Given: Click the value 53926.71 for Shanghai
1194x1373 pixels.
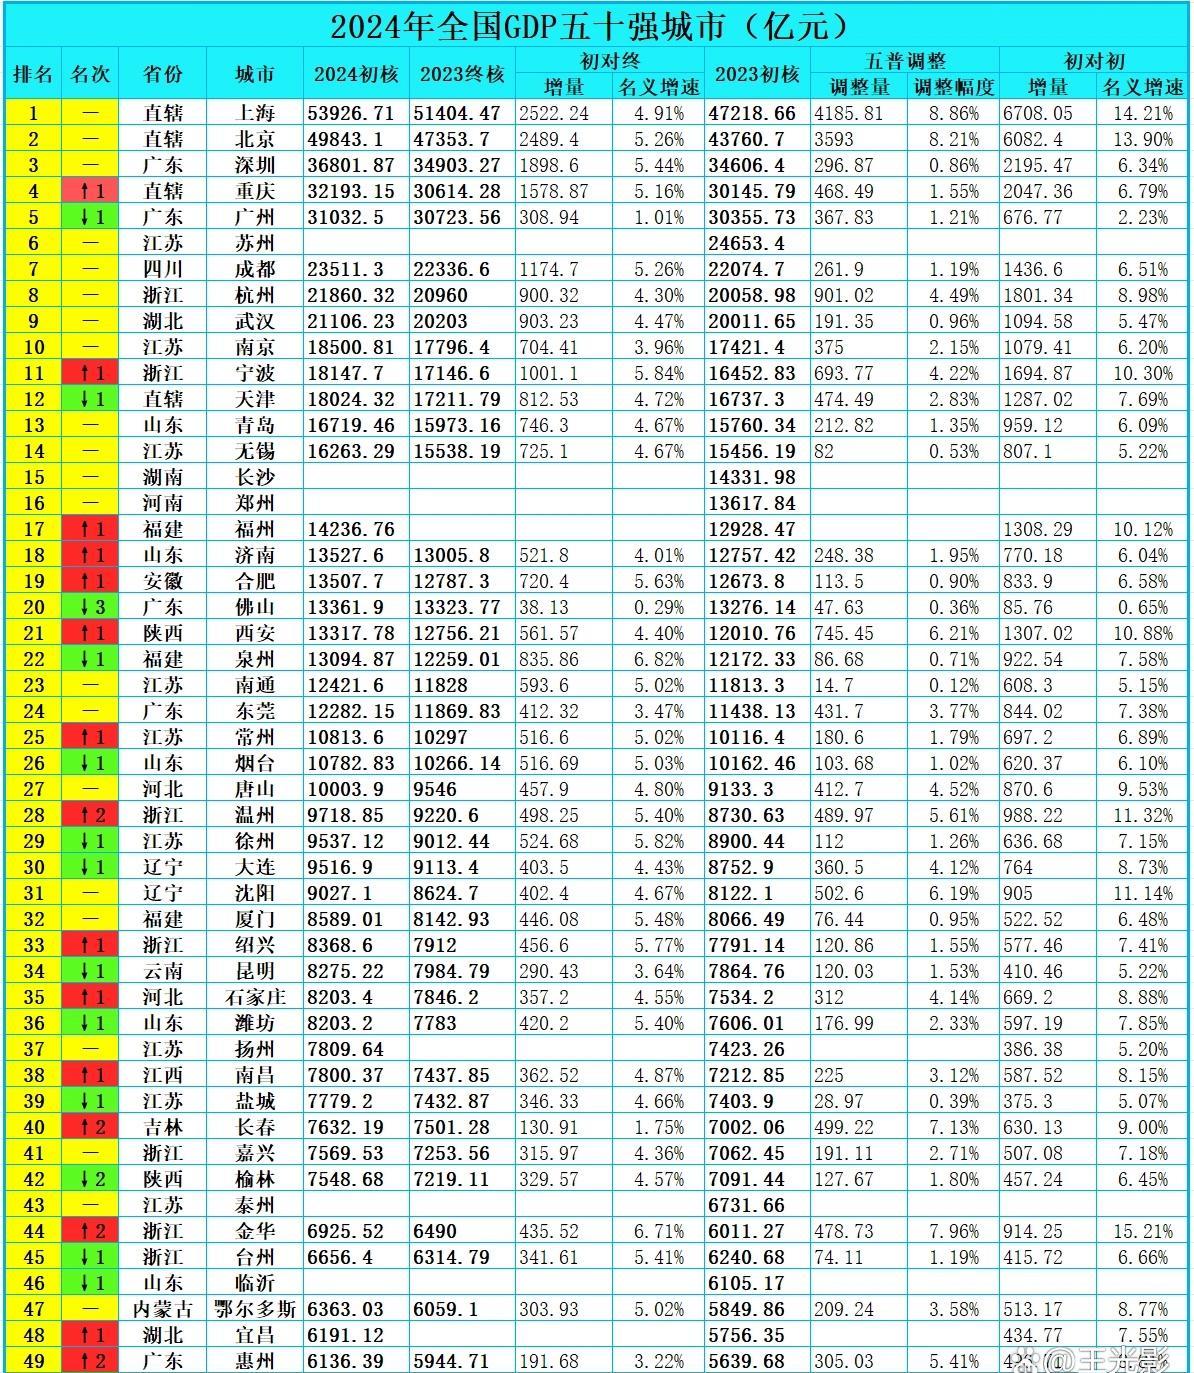Looking at the screenshot, I should click(x=350, y=113).
